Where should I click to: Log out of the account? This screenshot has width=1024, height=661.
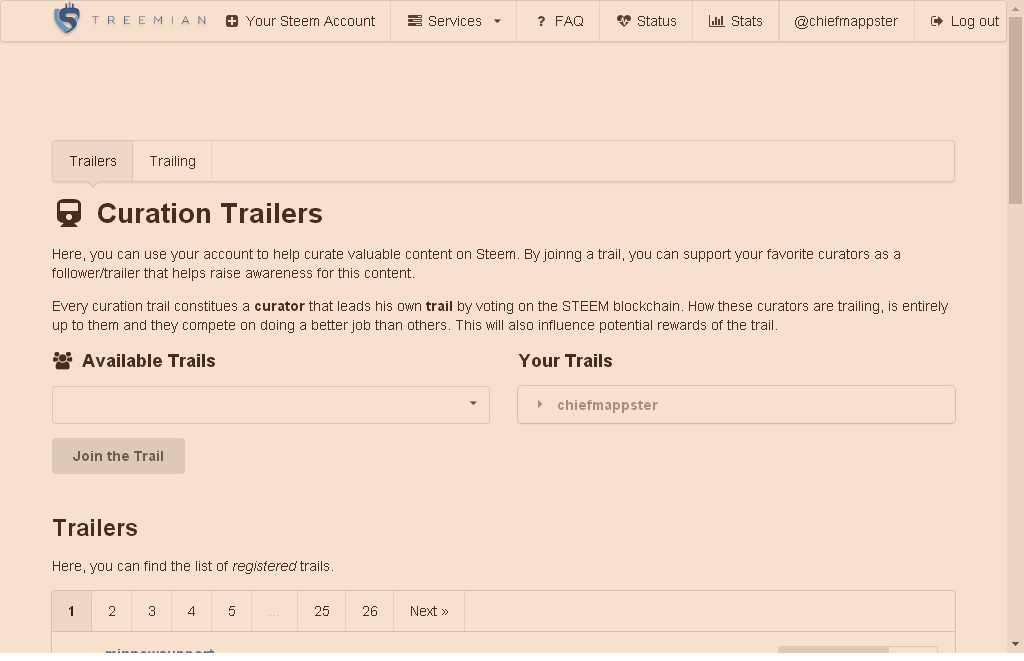tap(961, 22)
